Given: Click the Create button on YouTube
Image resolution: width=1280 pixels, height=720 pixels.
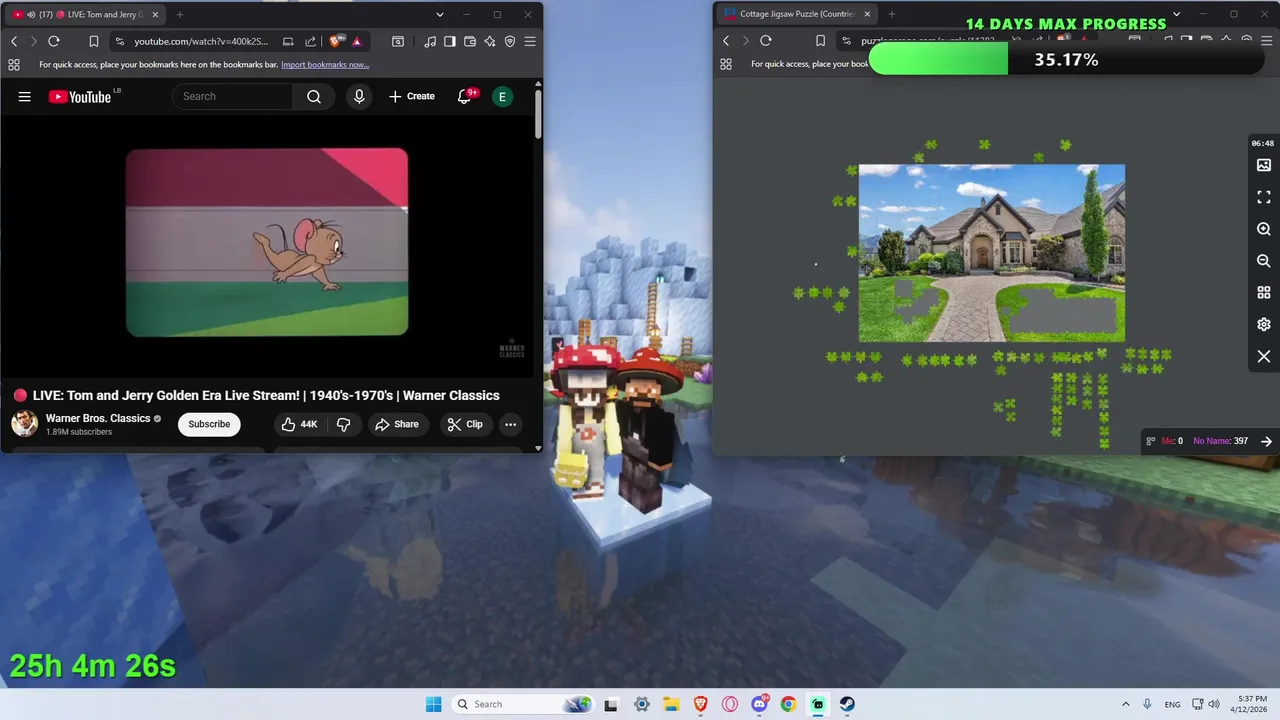Looking at the screenshot, I should point(412,96).
